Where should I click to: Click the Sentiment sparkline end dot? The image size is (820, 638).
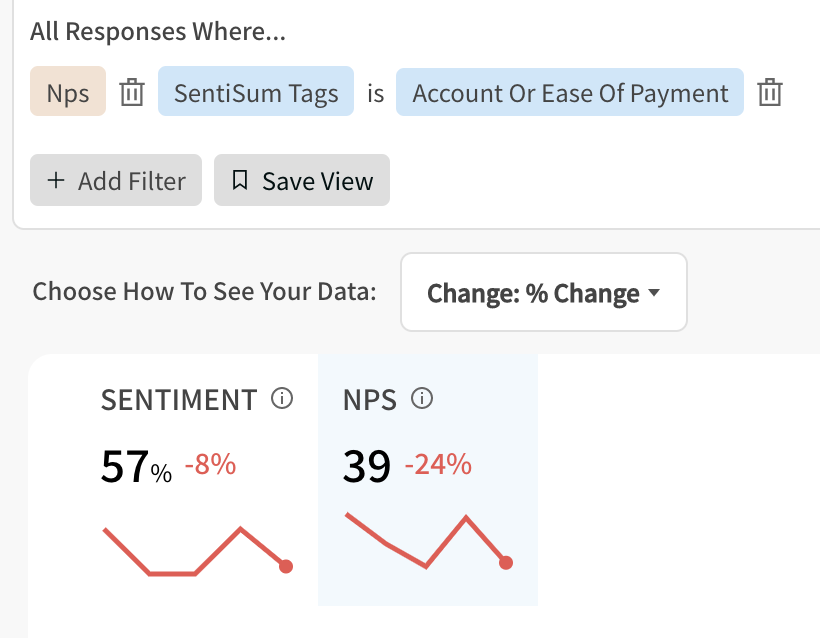tap(286, 566)
